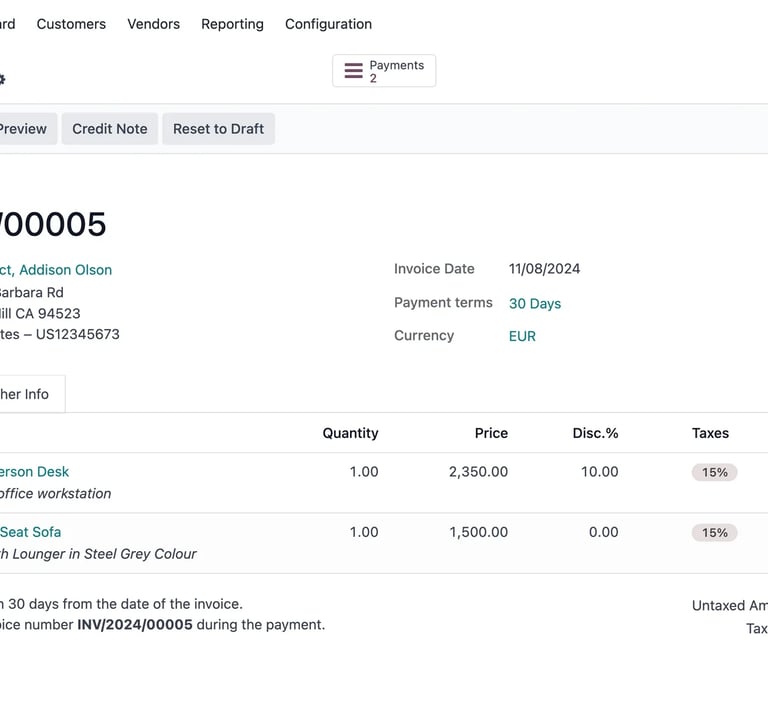Click the Price column header

tap(491, 433)
